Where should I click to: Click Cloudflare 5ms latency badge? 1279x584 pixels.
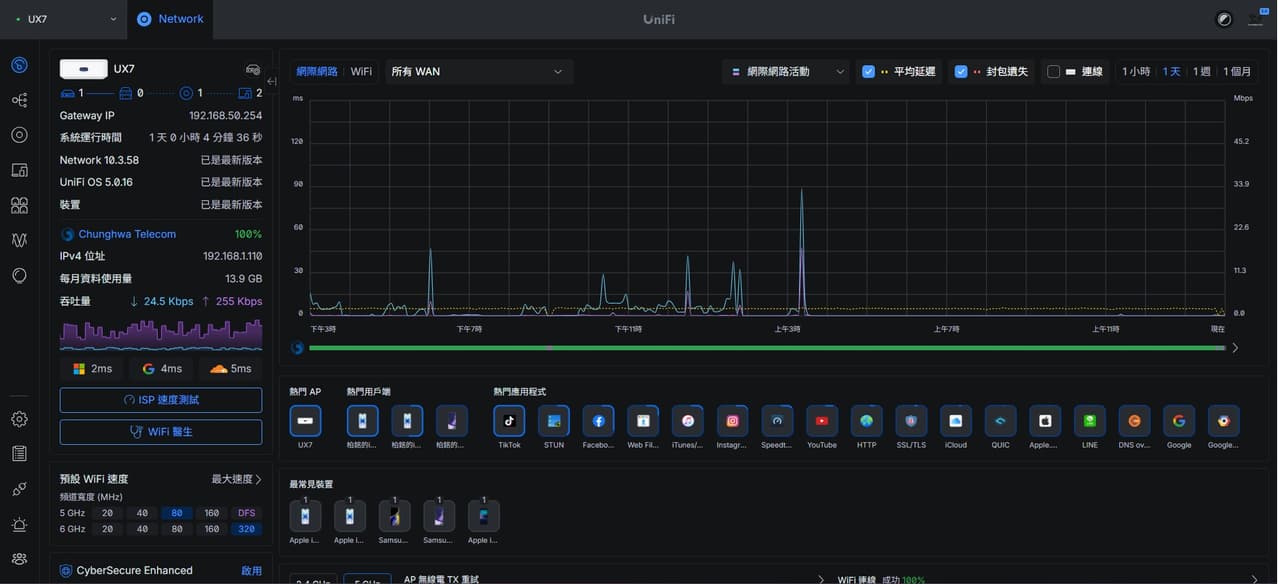(x=230, y=369)
